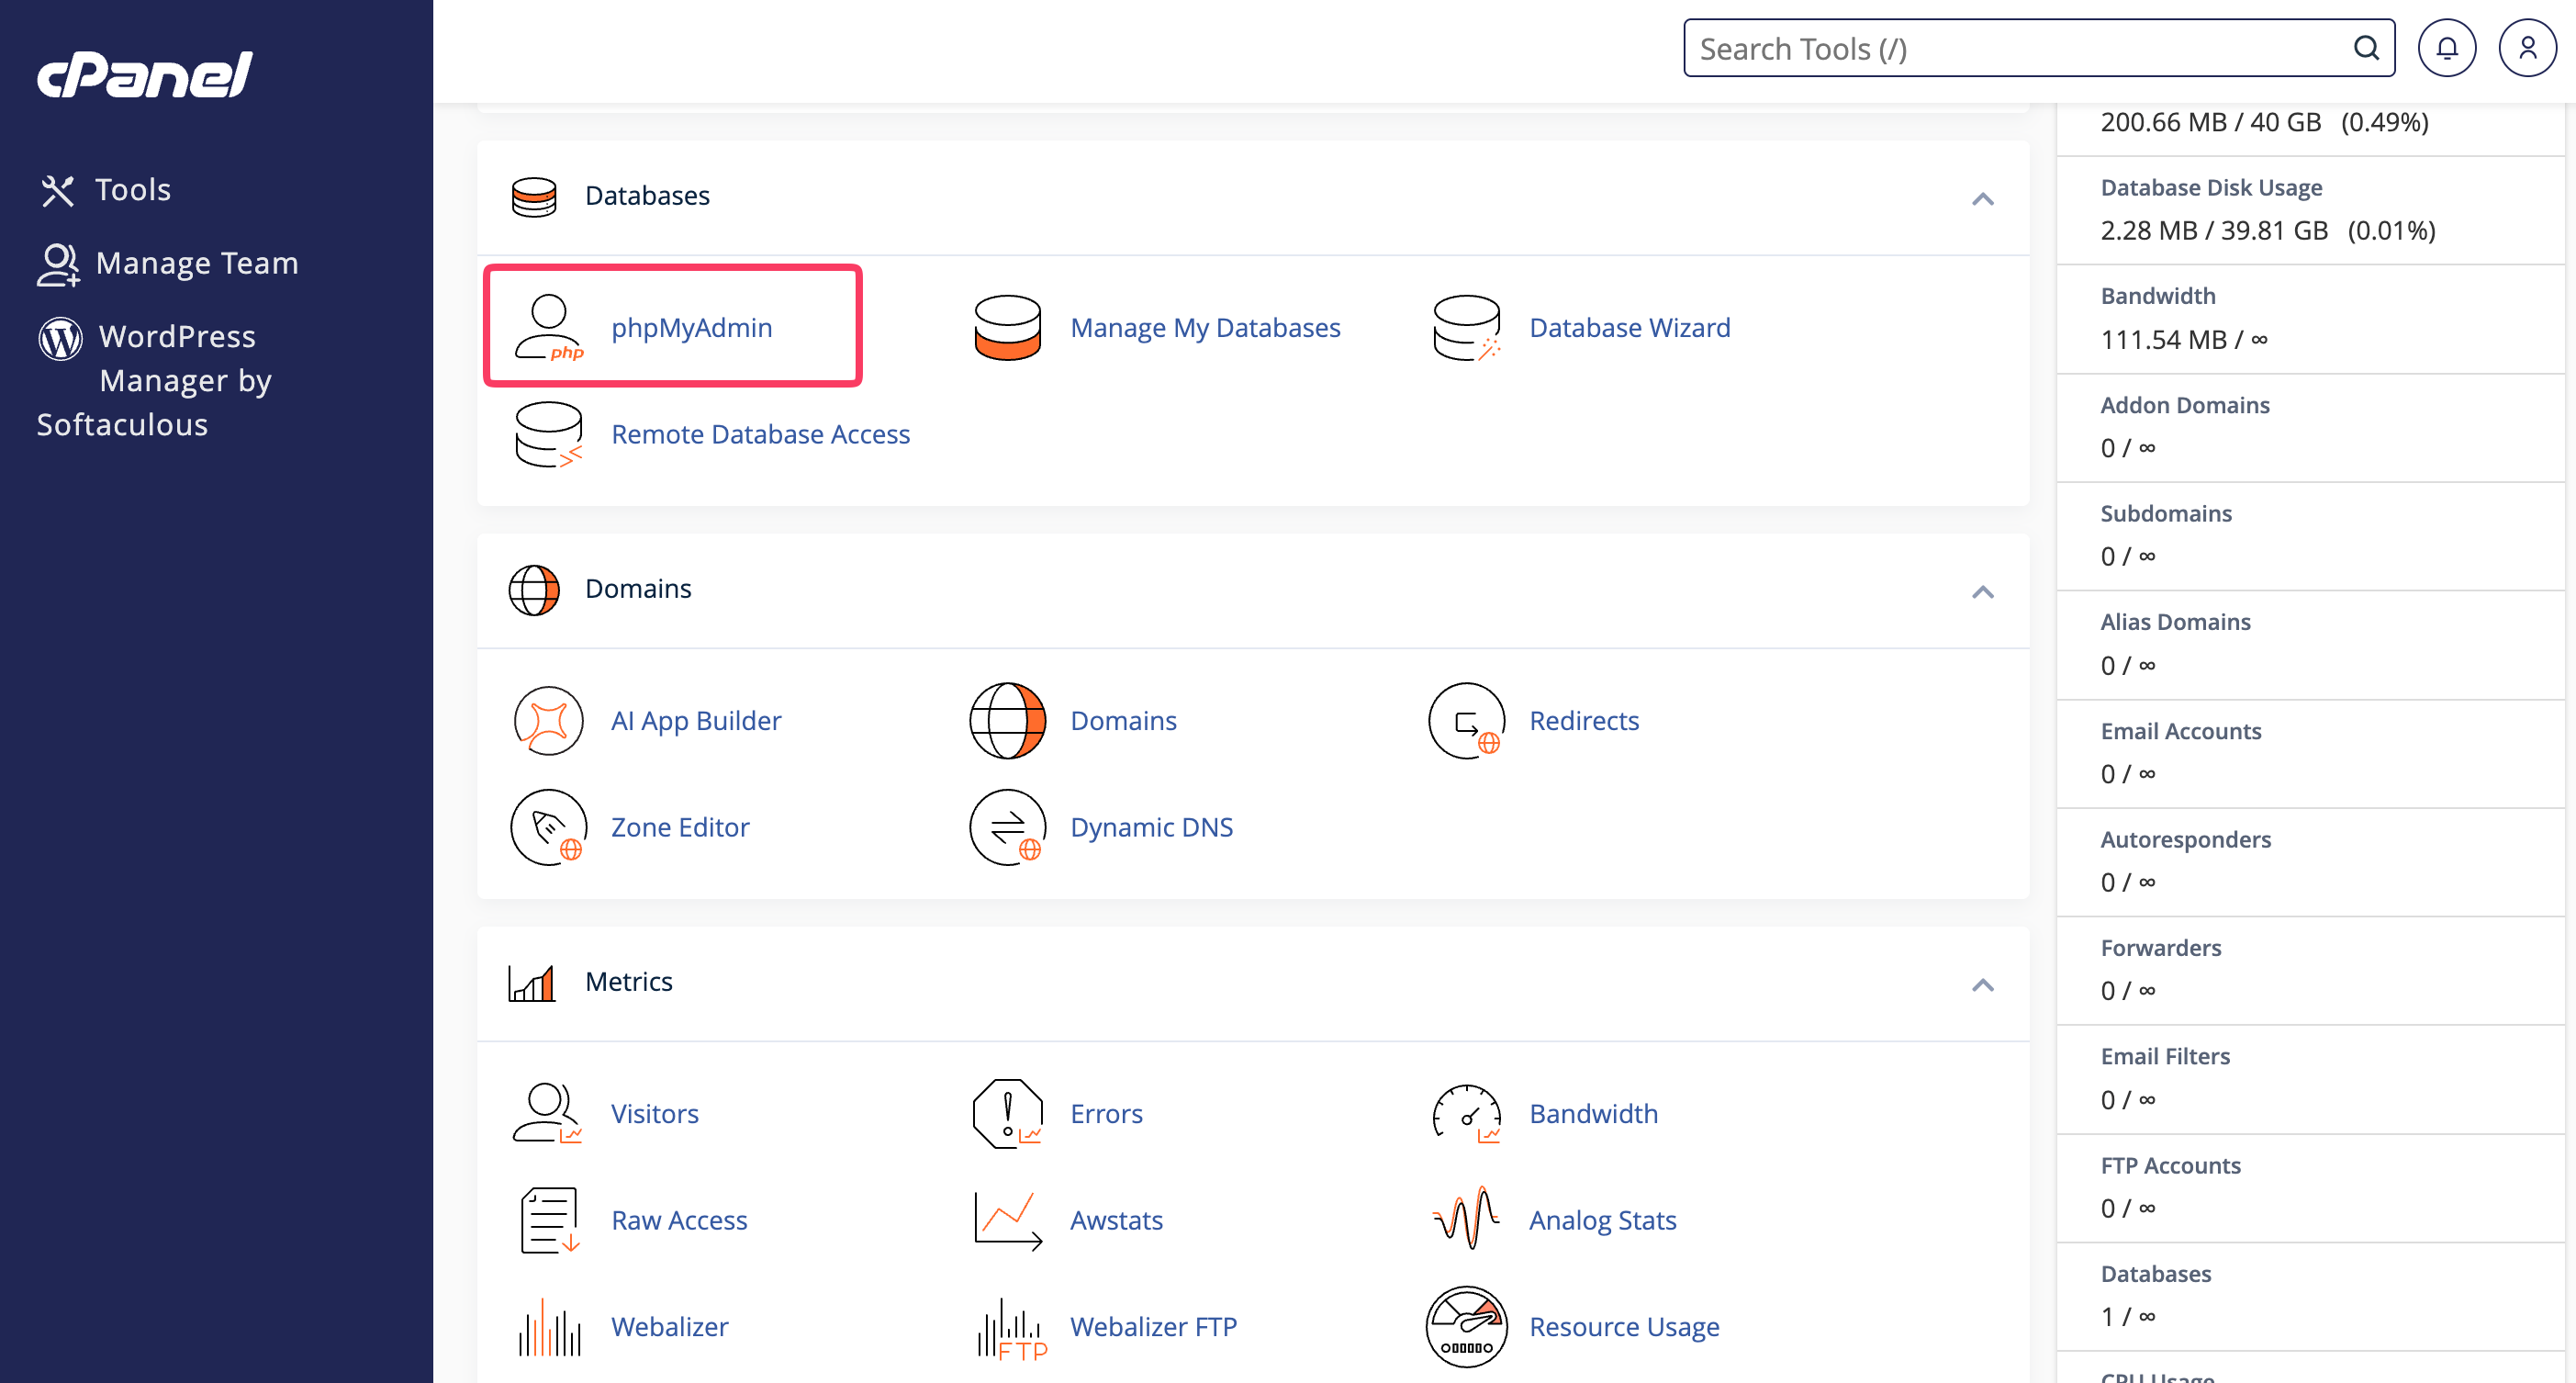Click the Database Wizard icon
2576x1383 pixels.
(x=1466, y=327)
